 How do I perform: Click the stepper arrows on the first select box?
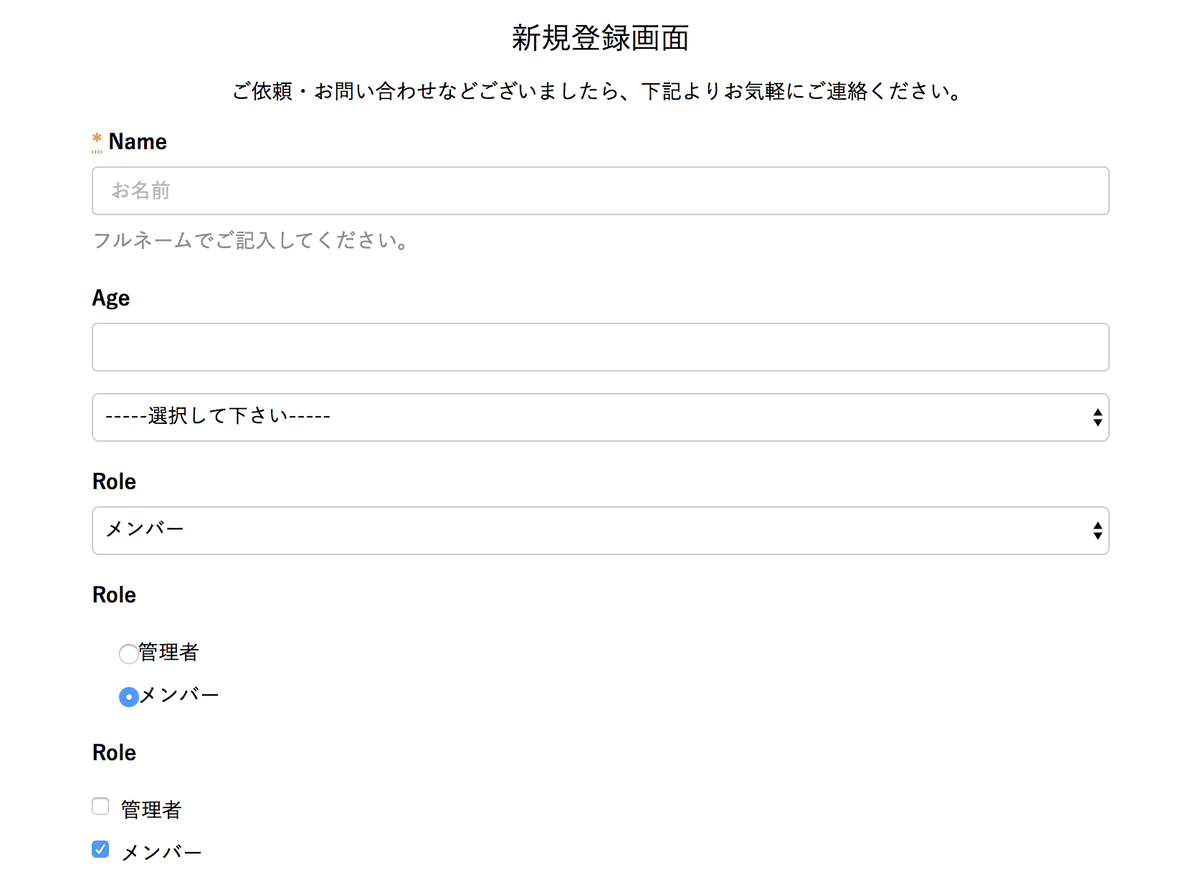1097,417
